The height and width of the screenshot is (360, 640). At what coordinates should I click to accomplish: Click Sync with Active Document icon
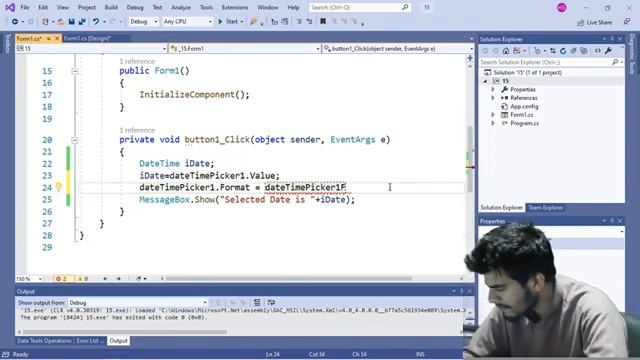click(553, 51)
